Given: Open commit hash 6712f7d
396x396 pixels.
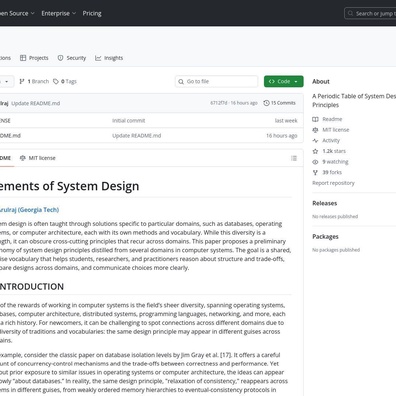Looking at the screenshot, I should (218, 103).
